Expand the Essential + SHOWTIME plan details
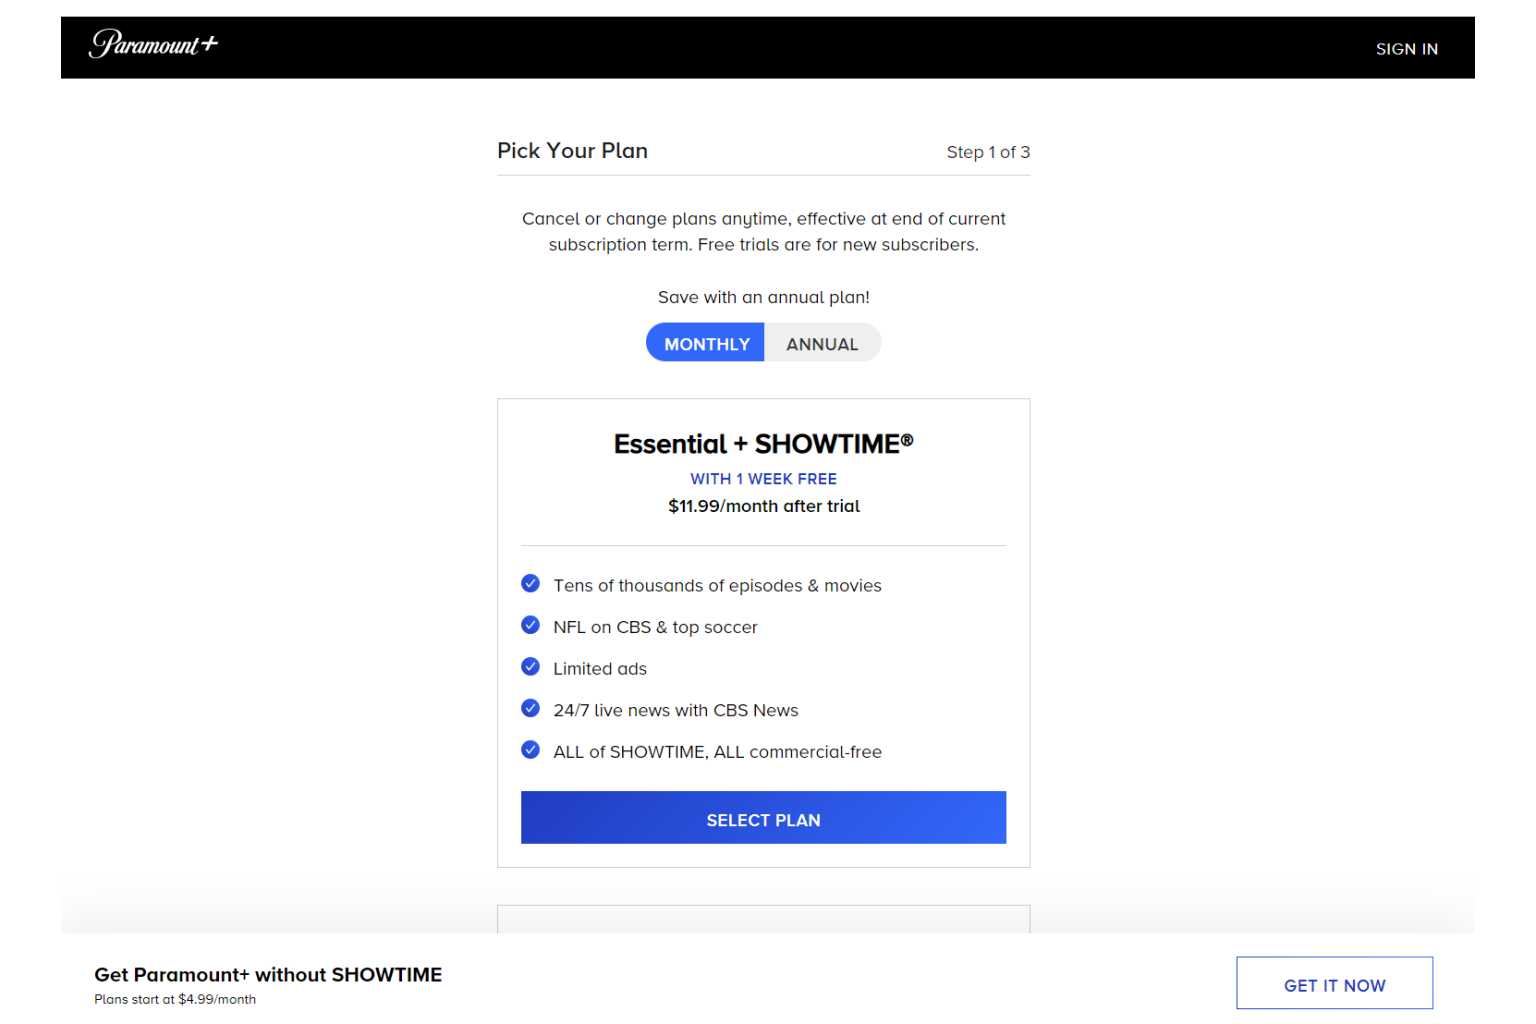1536x1024 pixels. (x=763, y=444)
